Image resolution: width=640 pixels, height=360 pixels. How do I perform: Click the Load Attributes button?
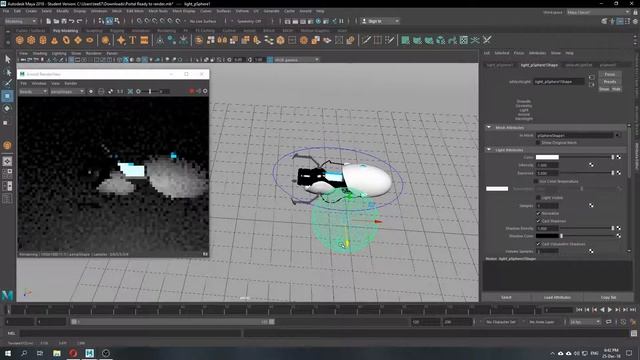pyautogui.click(x=557, y=297)
